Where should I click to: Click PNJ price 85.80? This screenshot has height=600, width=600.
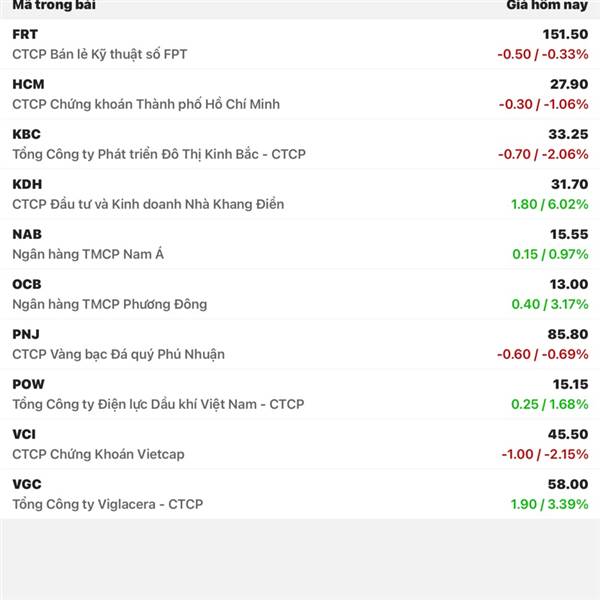pos(568,334)
